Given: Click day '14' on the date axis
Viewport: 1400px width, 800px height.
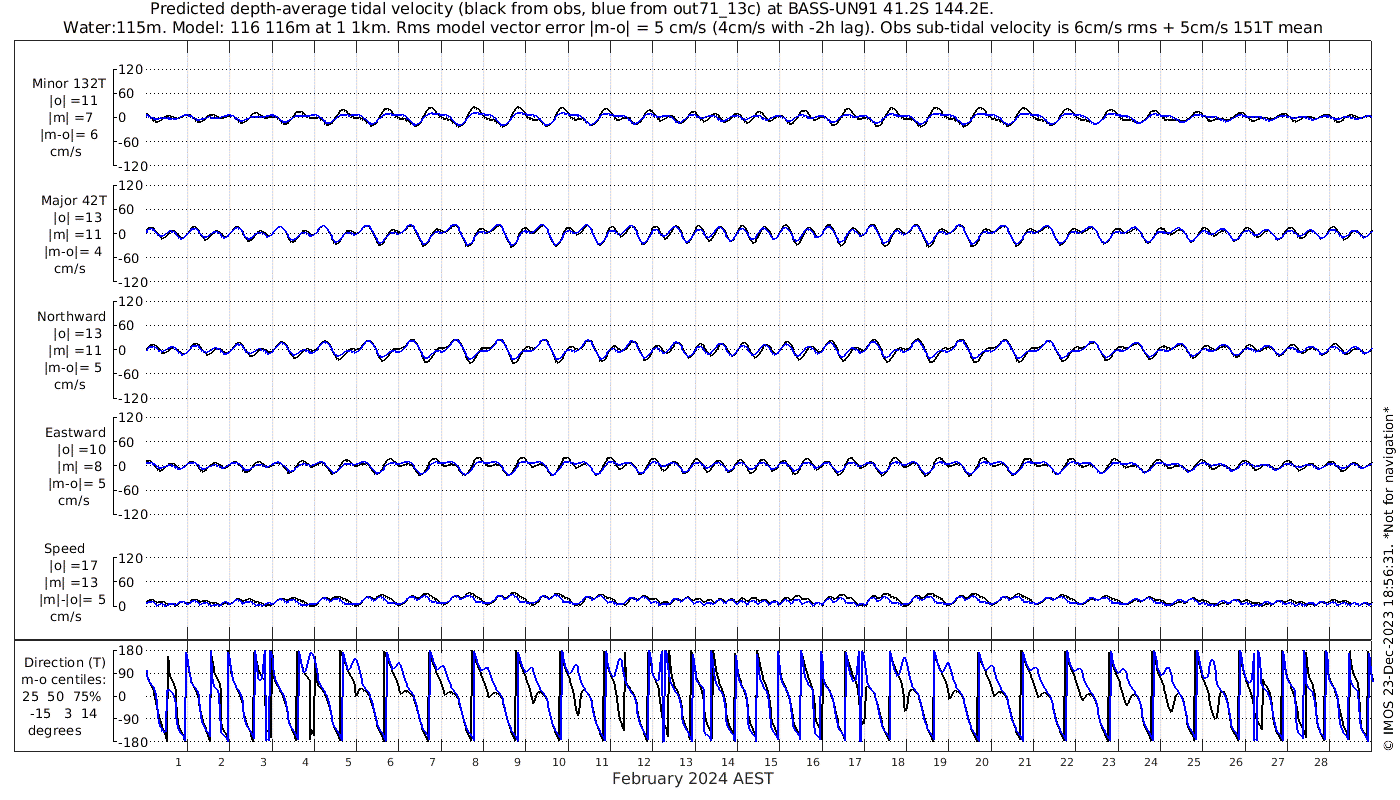Looking at the screenshot, I should click(x=728, y=762).
